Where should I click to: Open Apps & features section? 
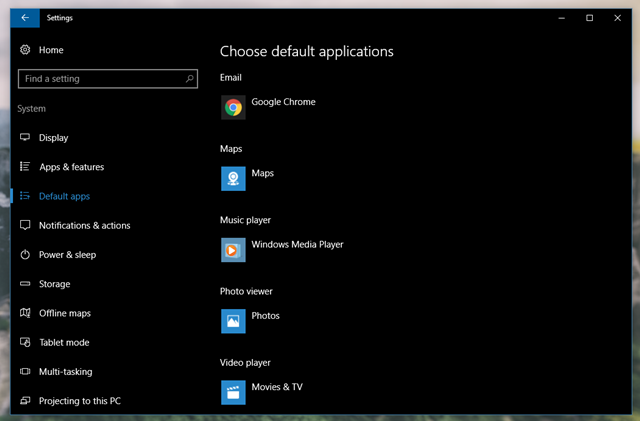point(71,167)
